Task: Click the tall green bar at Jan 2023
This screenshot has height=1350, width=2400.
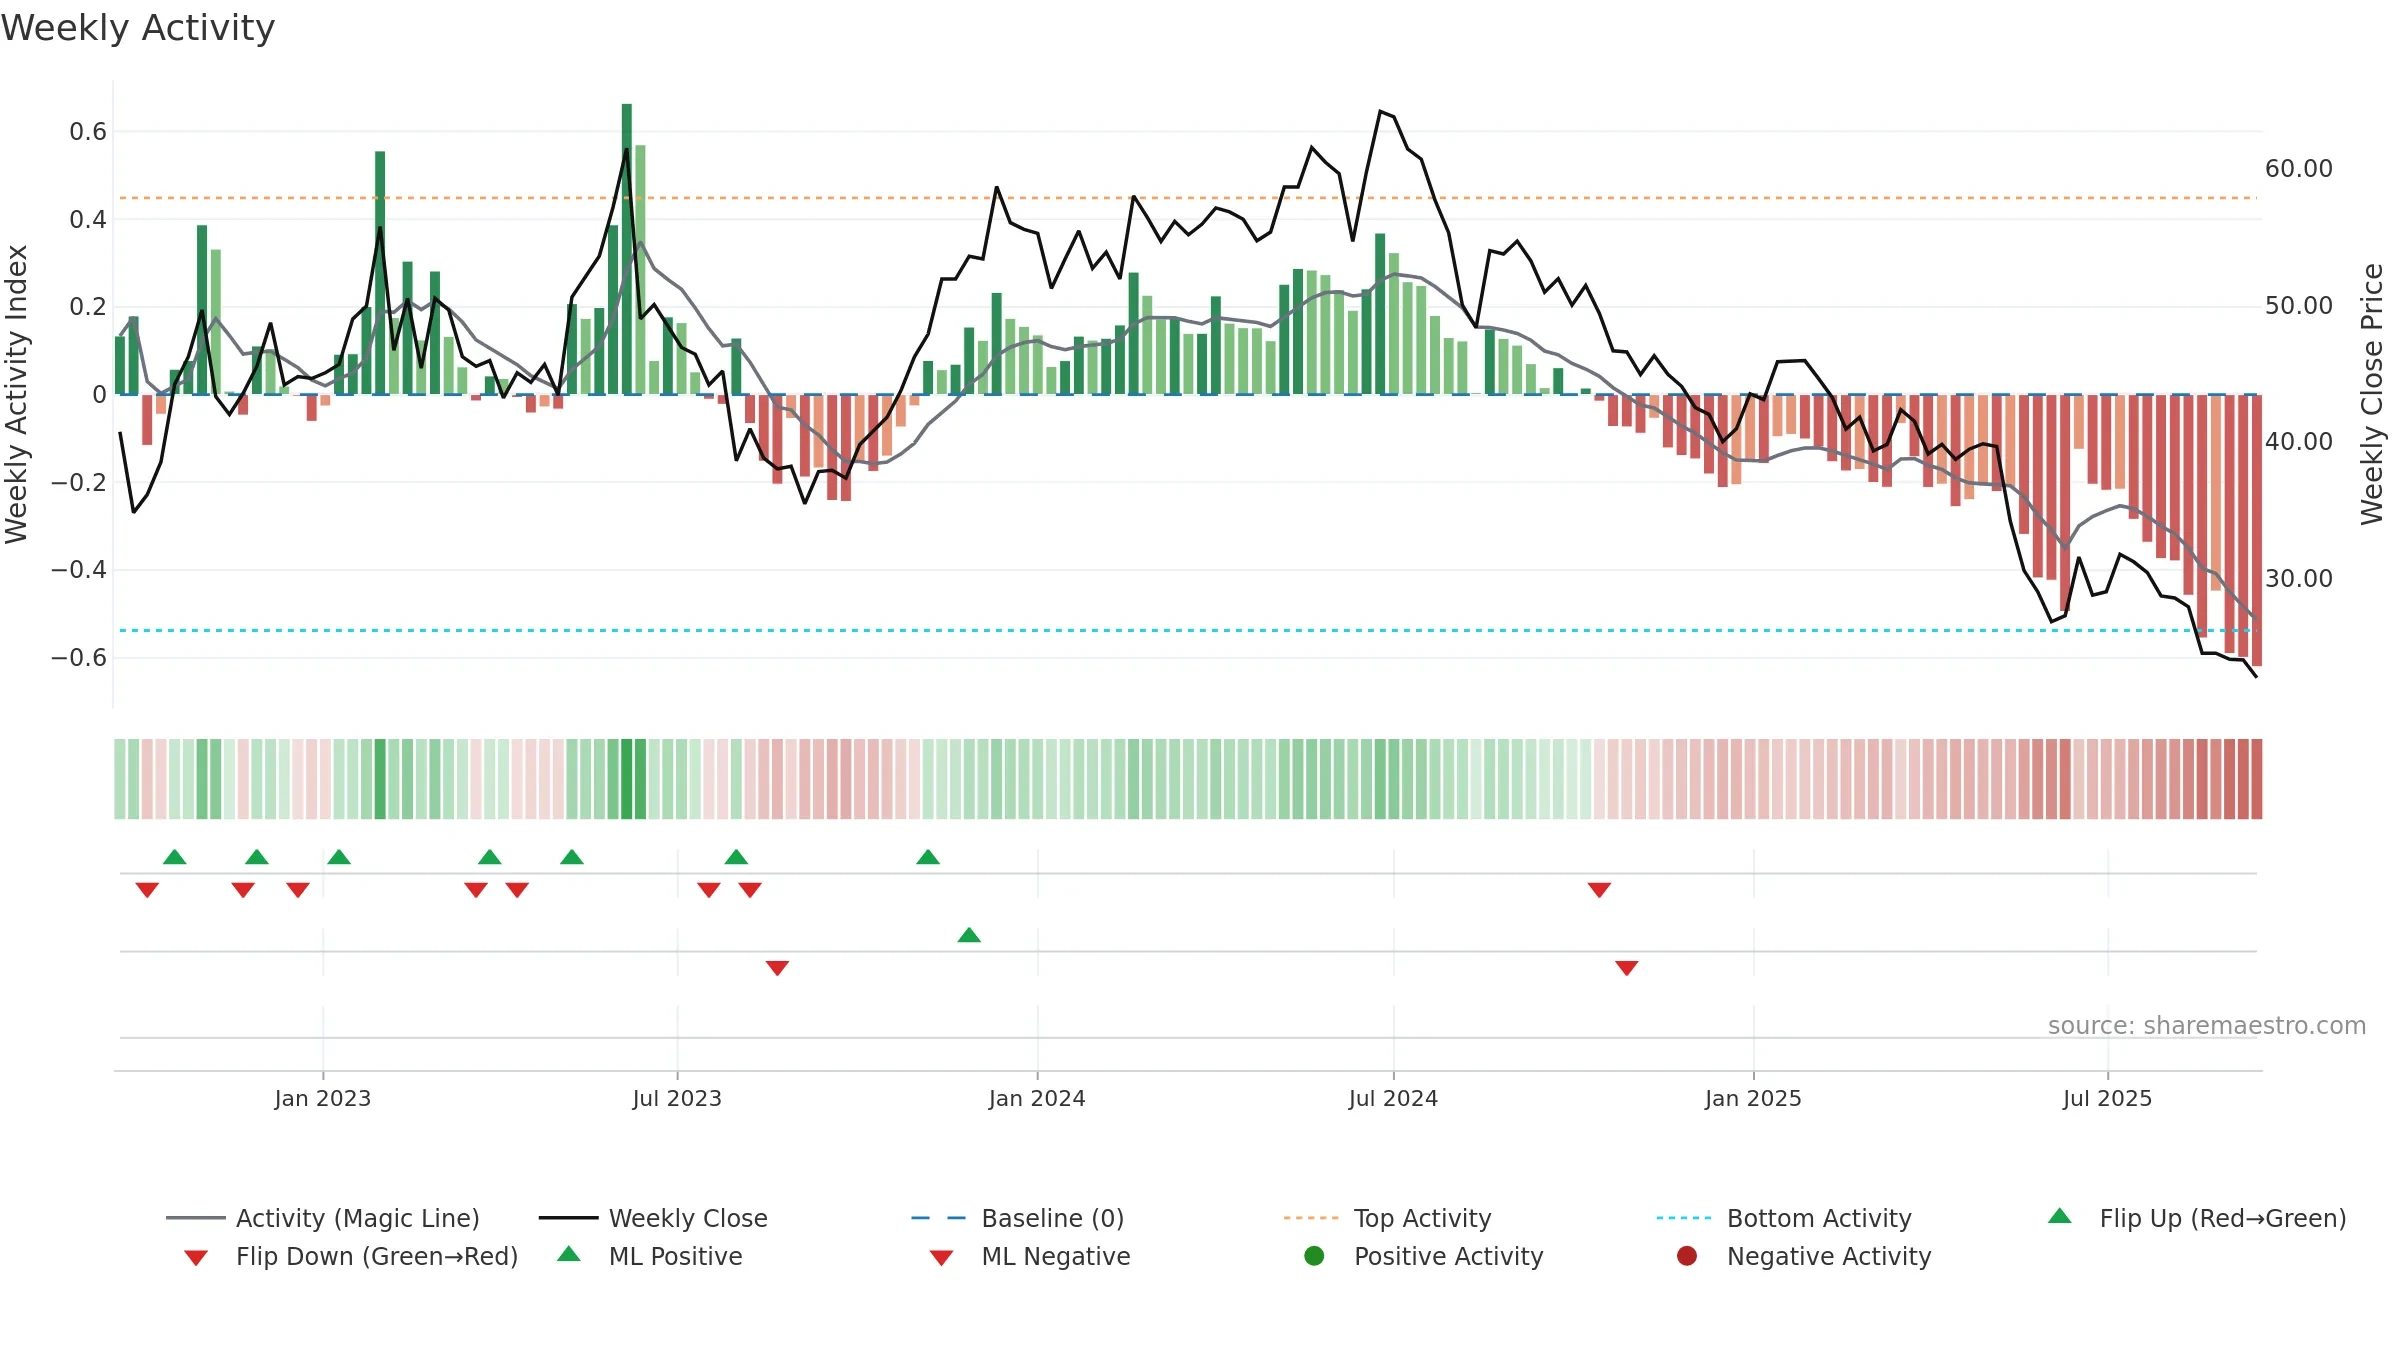Action: 380,273
